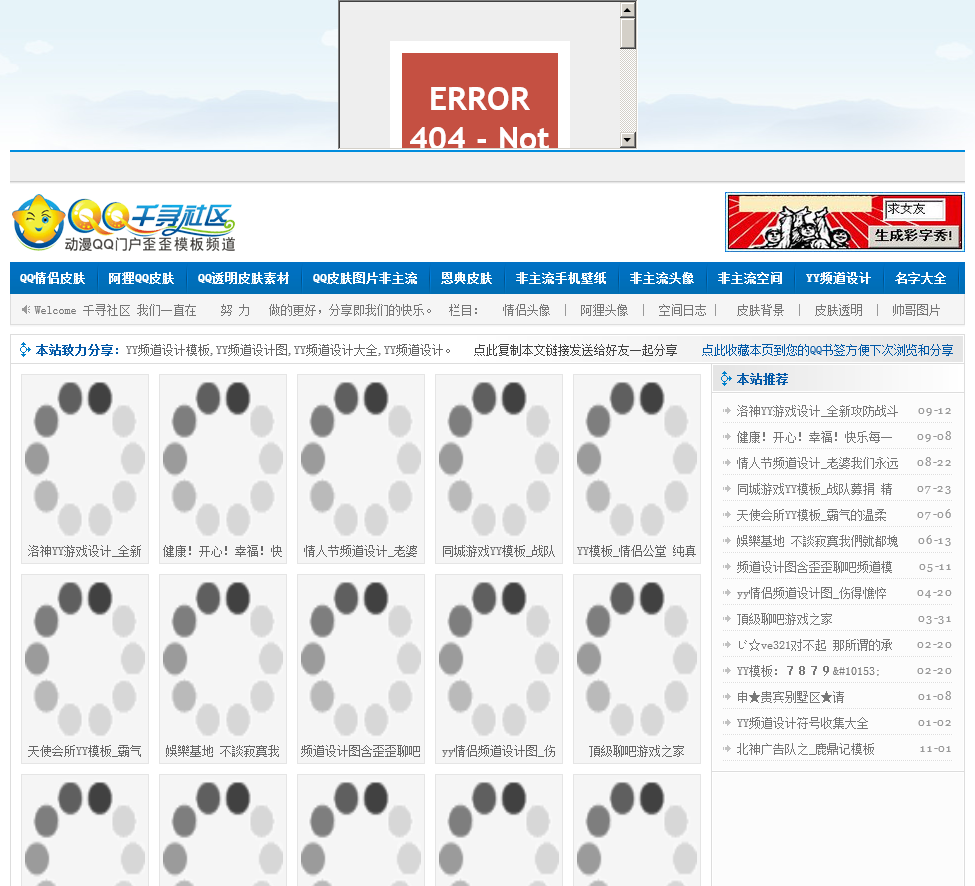Click the arrow bullet before 洛神YY游戏设计_全新攻防战斗

point(726,410)
